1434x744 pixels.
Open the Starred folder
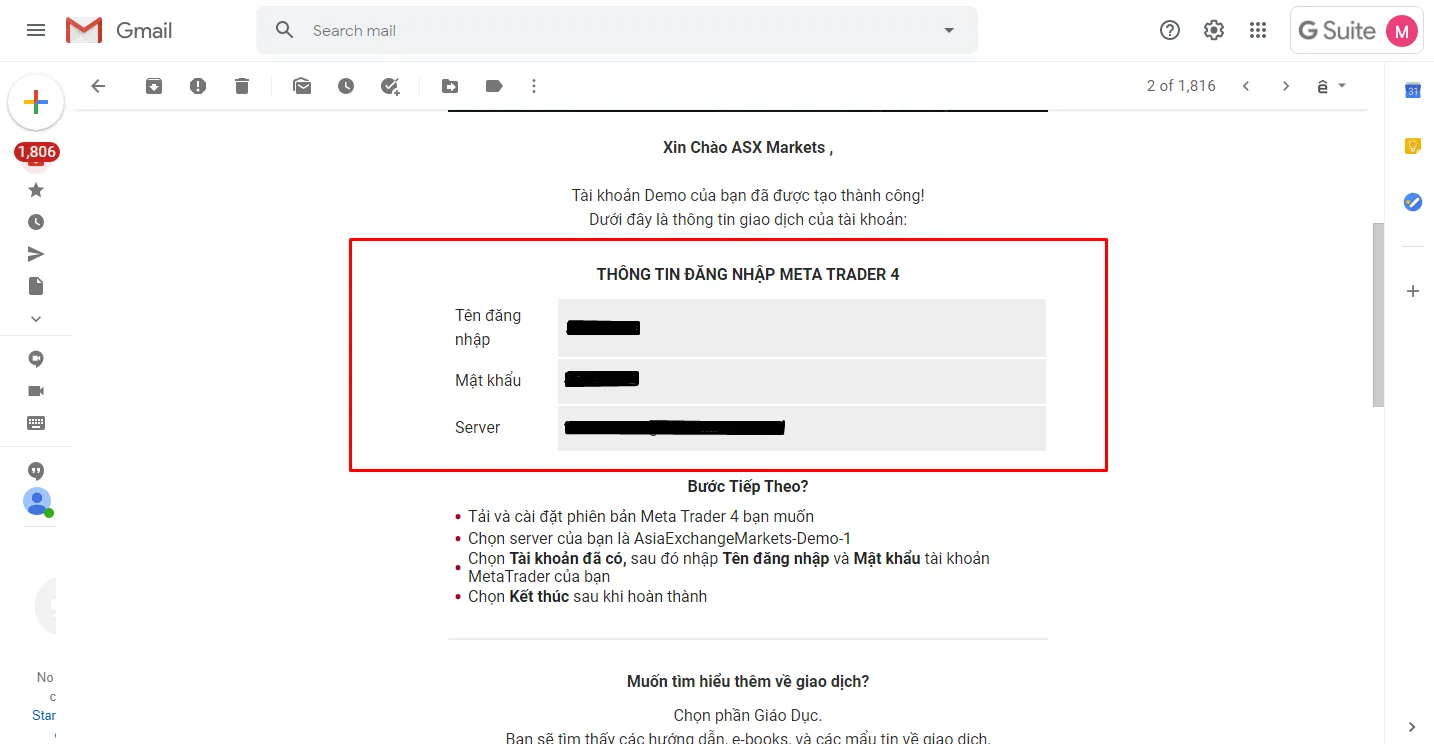coord(36,190)
